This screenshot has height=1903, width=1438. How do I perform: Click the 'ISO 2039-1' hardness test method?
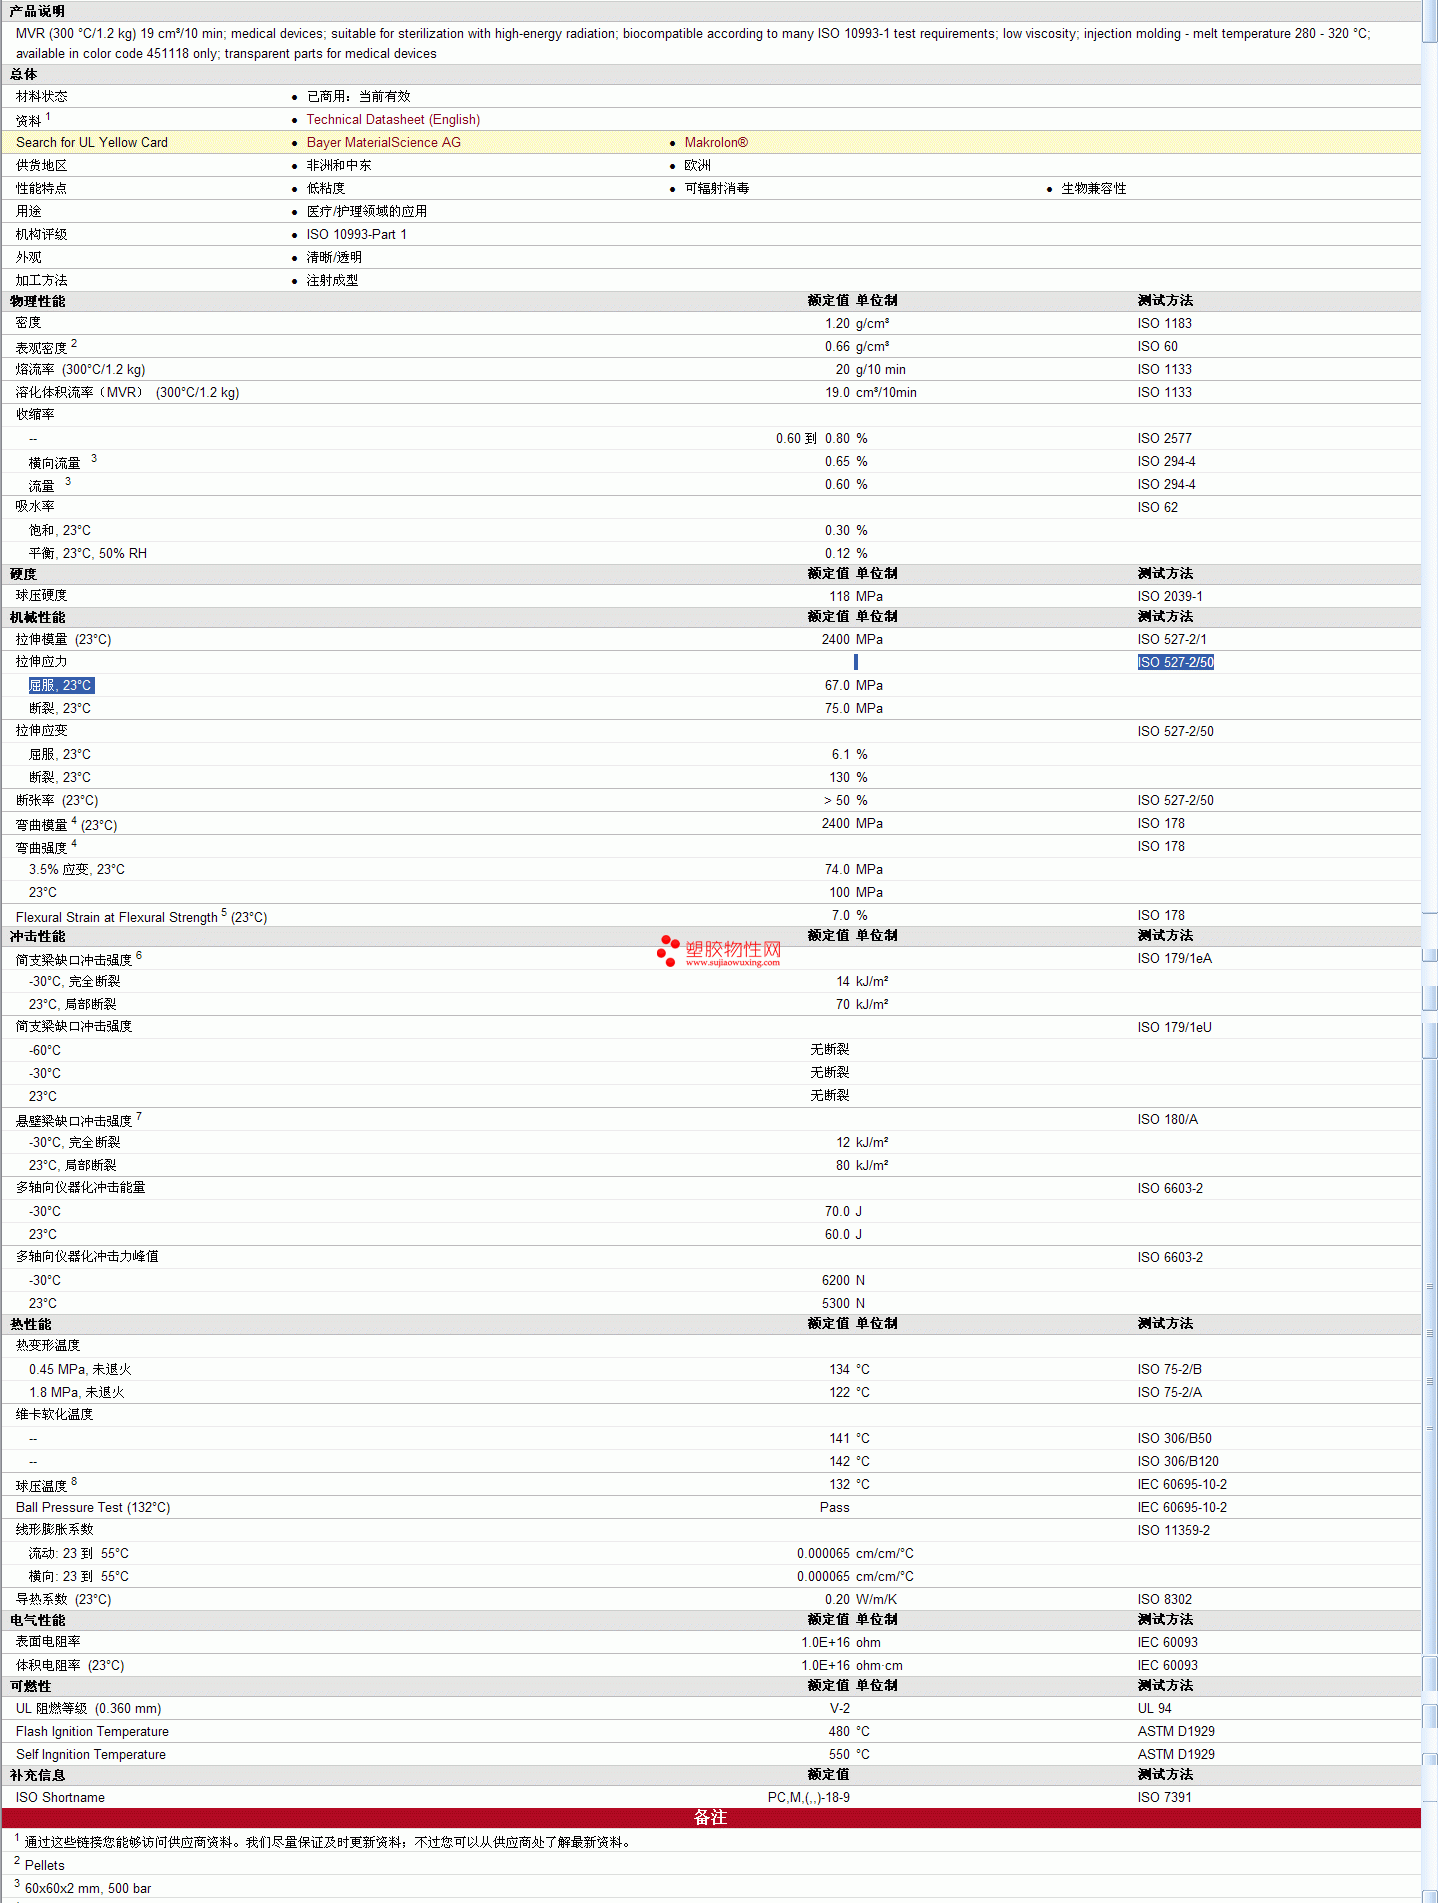point(1170,597)
